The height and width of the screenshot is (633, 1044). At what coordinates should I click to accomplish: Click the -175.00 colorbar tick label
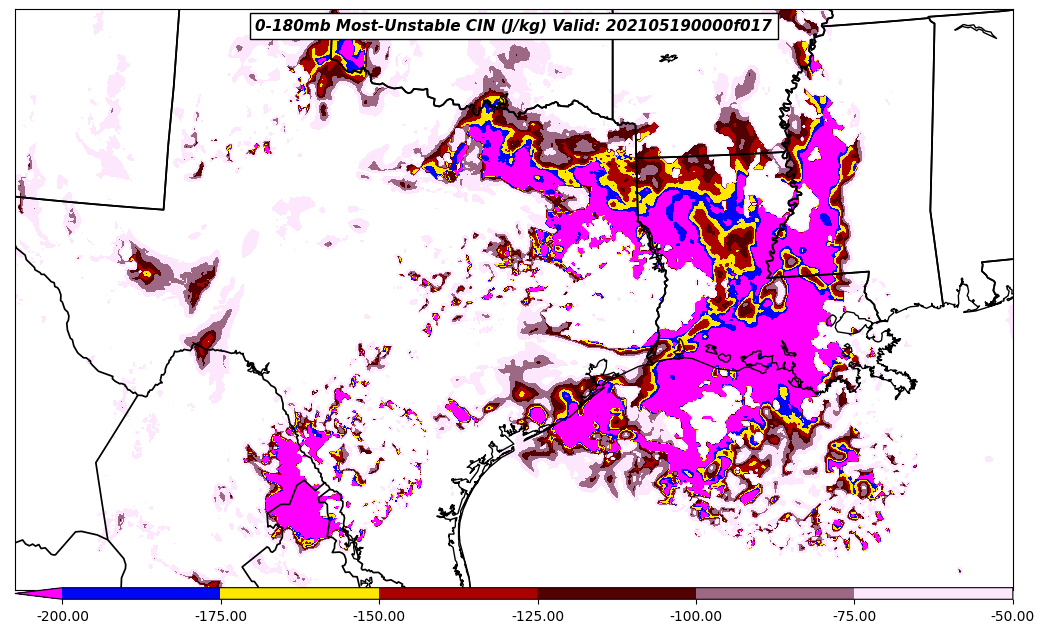click(220, 616)
